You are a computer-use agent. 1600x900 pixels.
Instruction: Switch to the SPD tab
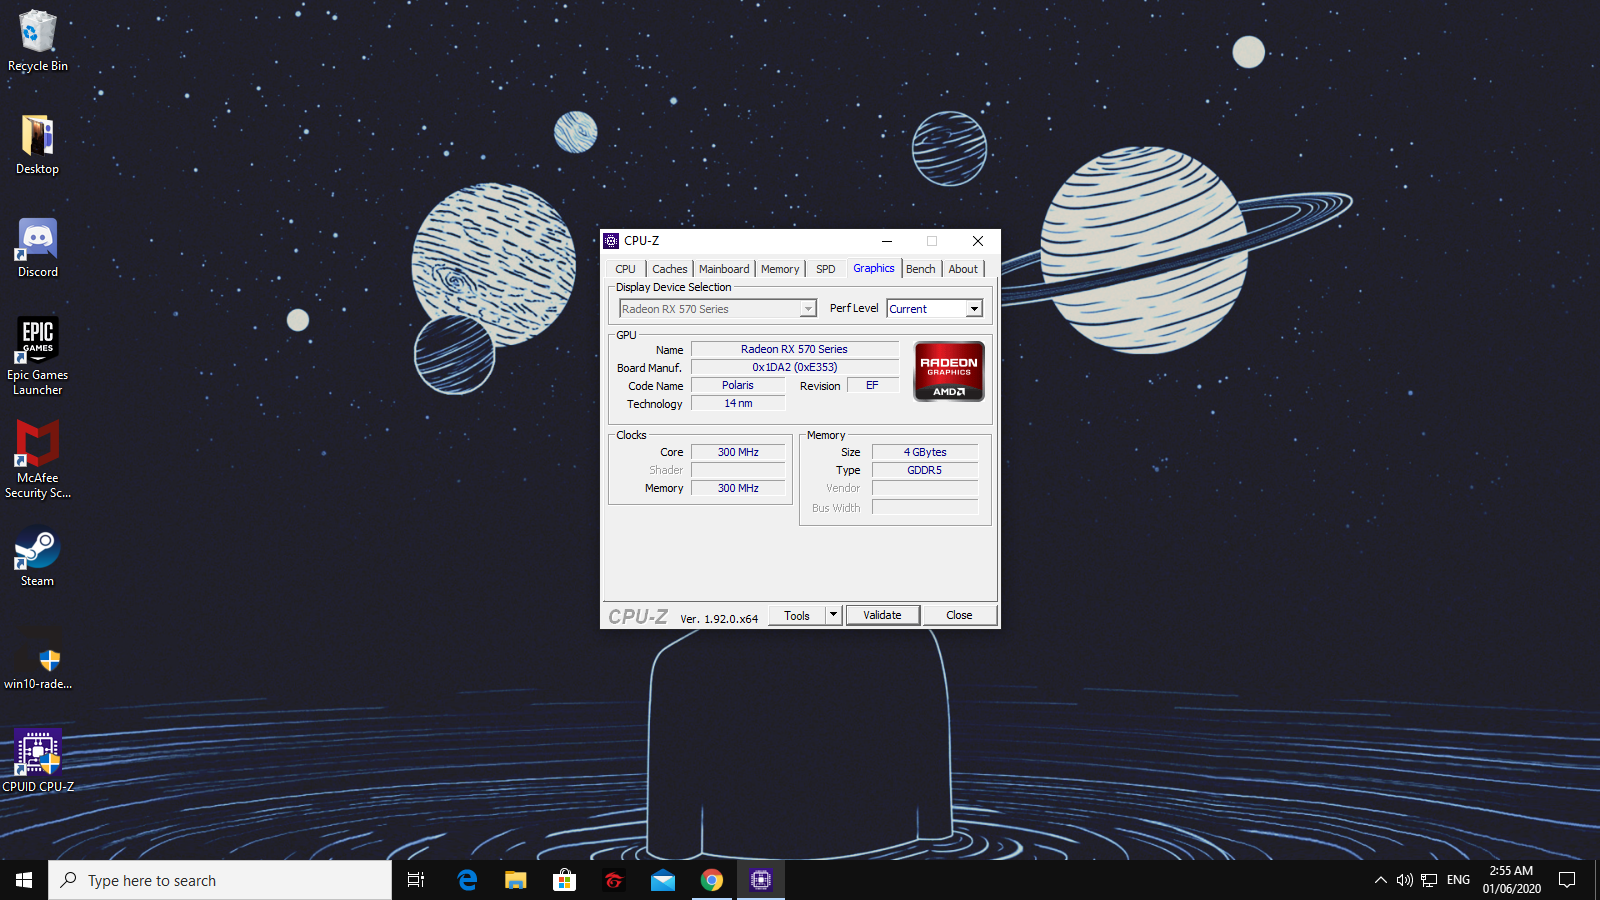[x=825, y=269]
